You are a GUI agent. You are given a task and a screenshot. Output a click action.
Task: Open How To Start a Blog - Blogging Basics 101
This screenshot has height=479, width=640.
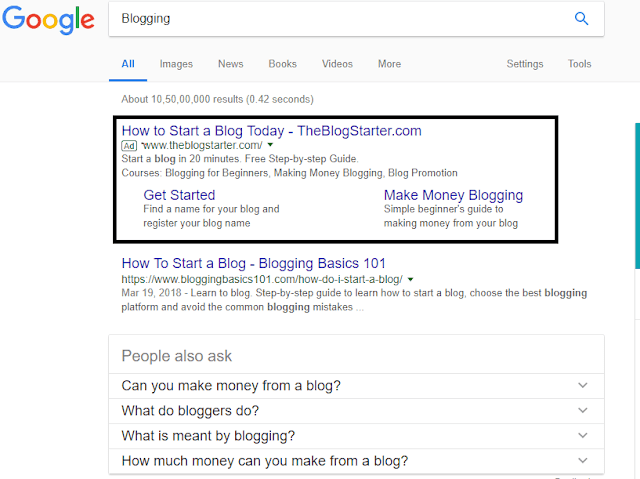coord(253,264)
